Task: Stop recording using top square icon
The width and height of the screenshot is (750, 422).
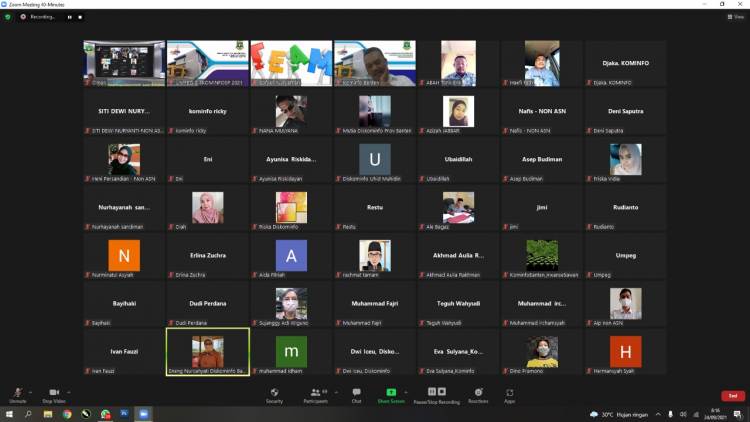Action: pyautogui.click(x=80, y=17)
